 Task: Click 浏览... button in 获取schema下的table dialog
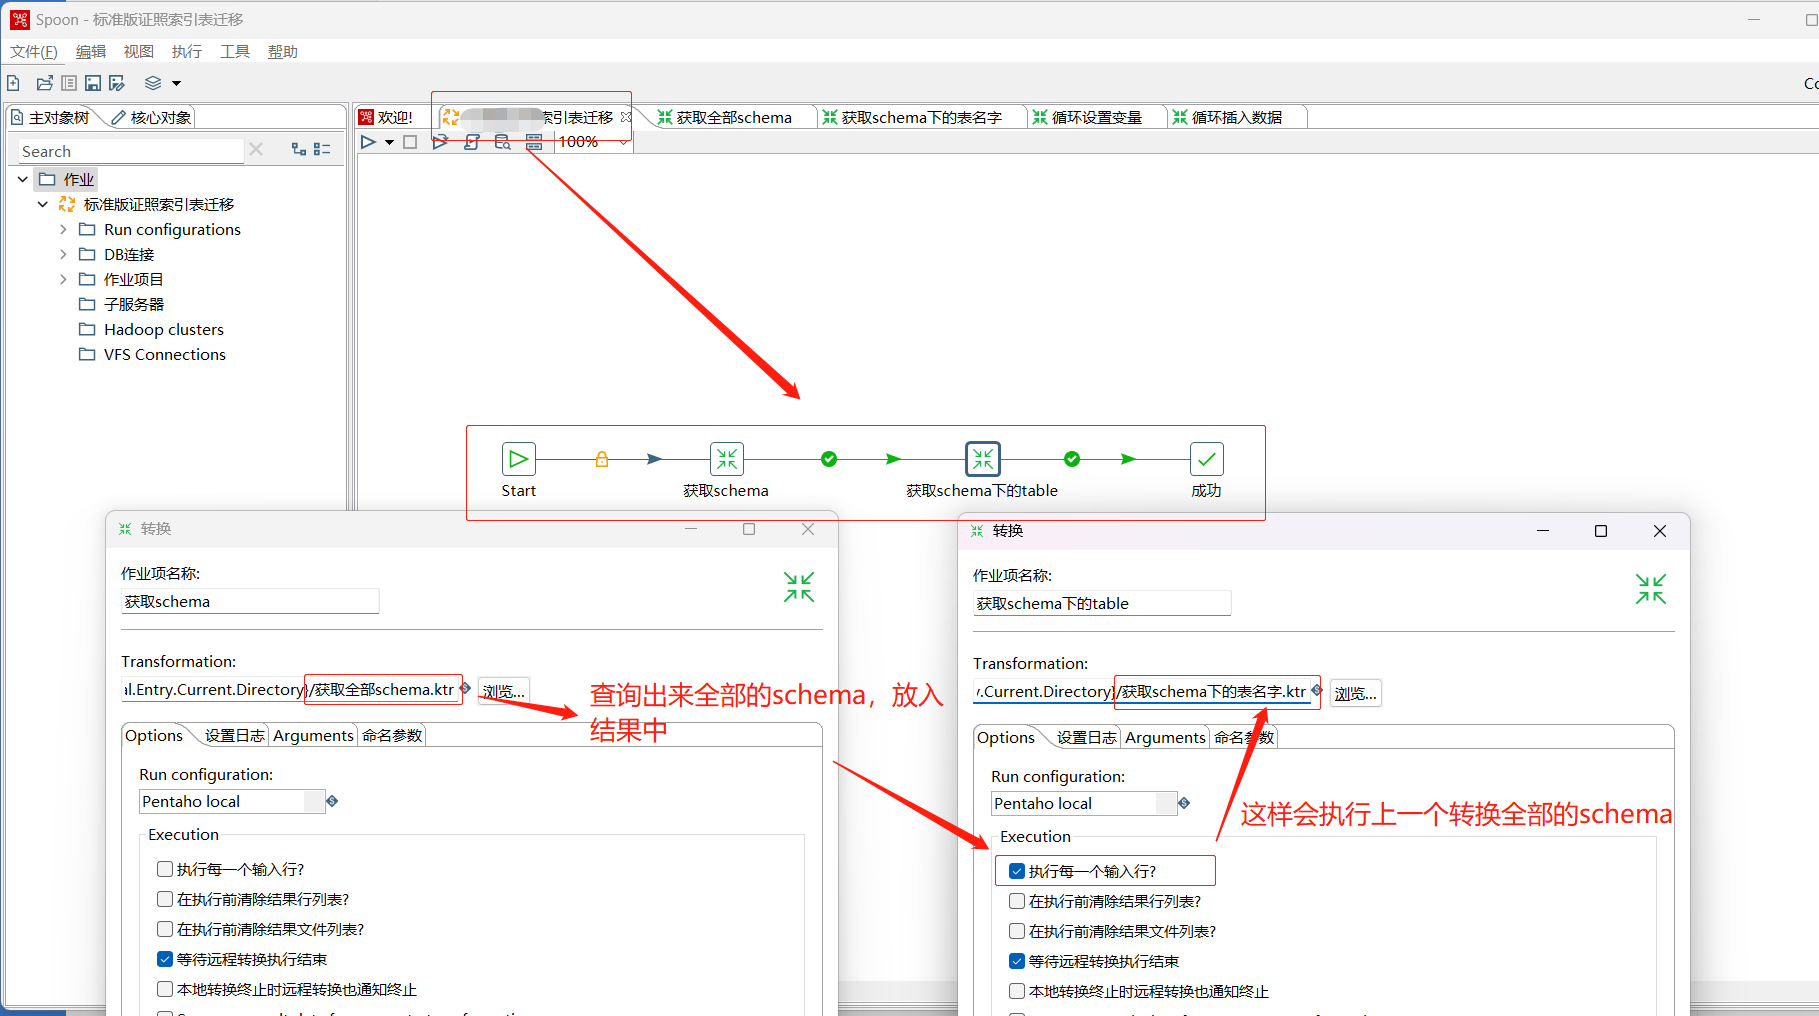pyautogui.click(x=1355, y=693)
